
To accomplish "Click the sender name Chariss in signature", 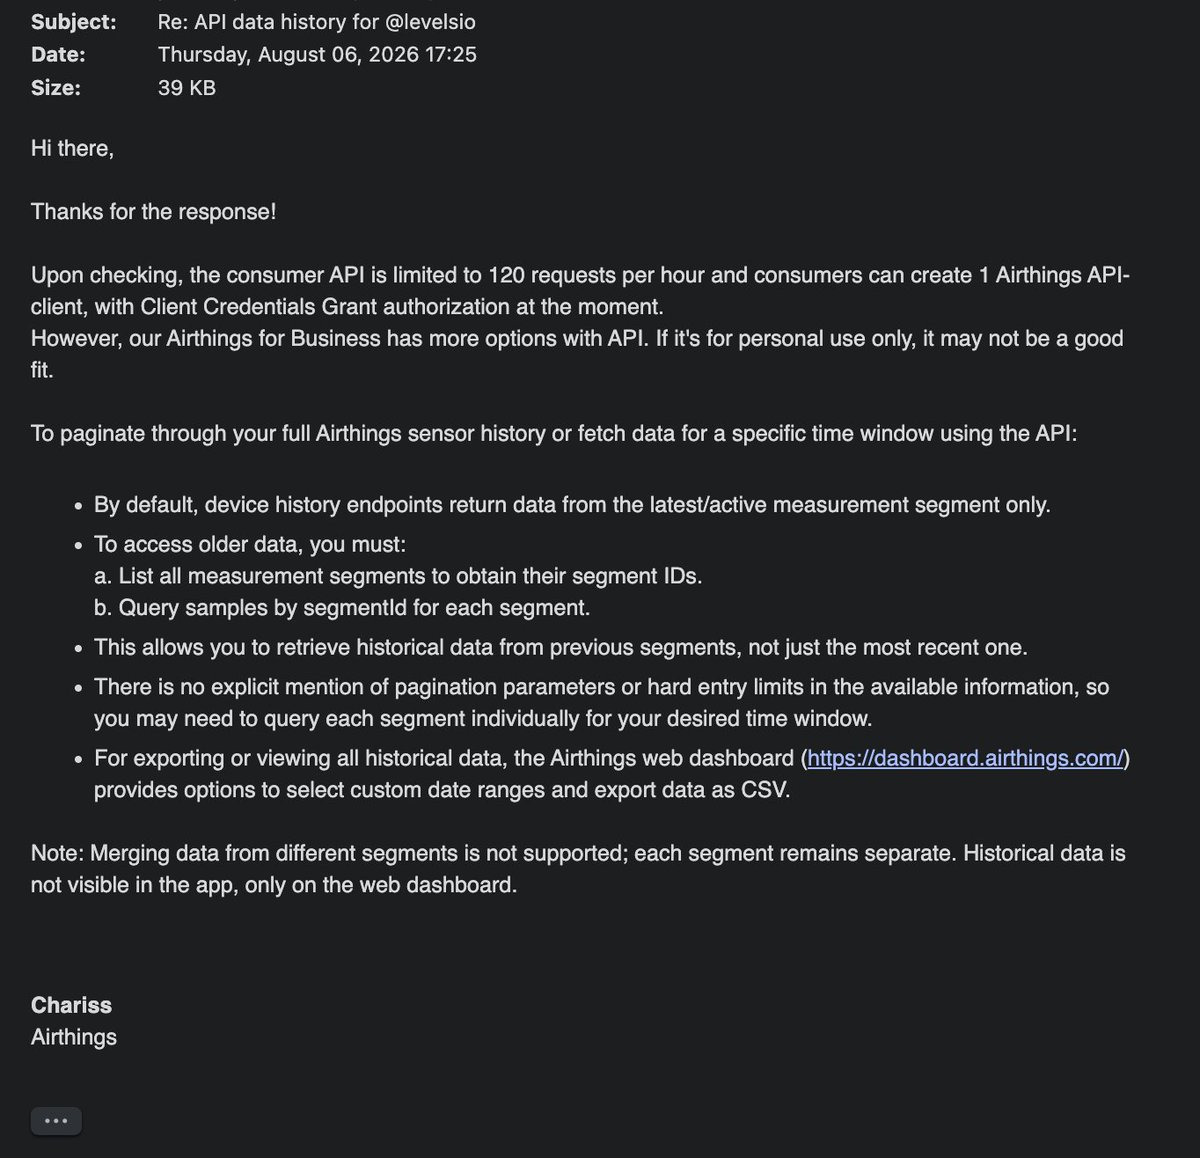I will point(71,1005).
